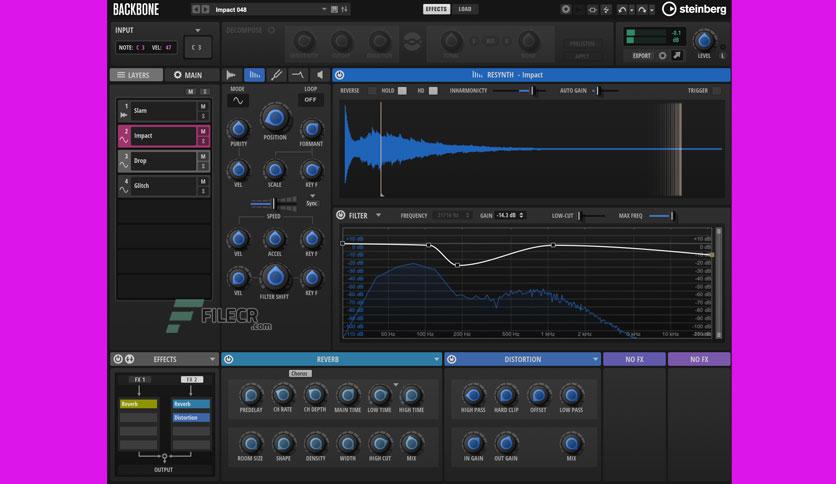The image size is (836, 484).
Task: Switch to the Load view tab
Action: pos(464,9)
